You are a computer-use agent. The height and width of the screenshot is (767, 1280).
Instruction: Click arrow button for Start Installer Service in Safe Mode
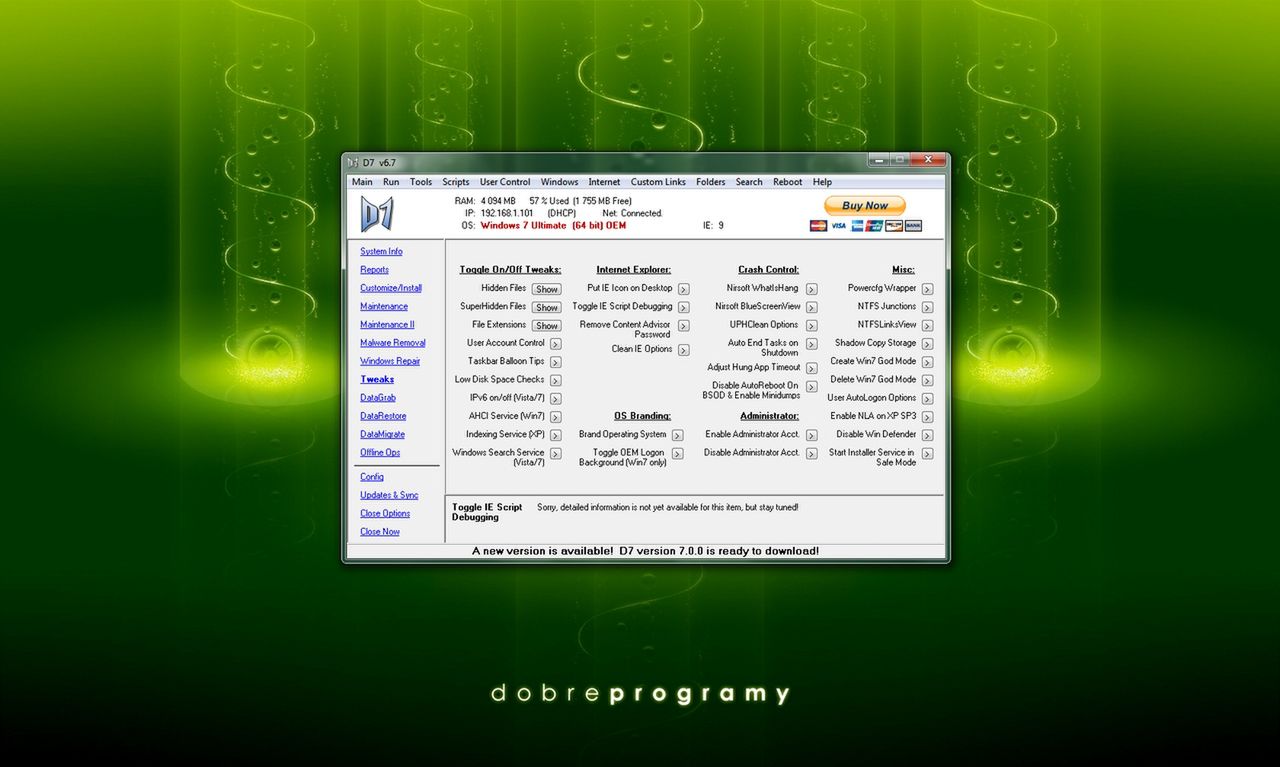(927, 454)
